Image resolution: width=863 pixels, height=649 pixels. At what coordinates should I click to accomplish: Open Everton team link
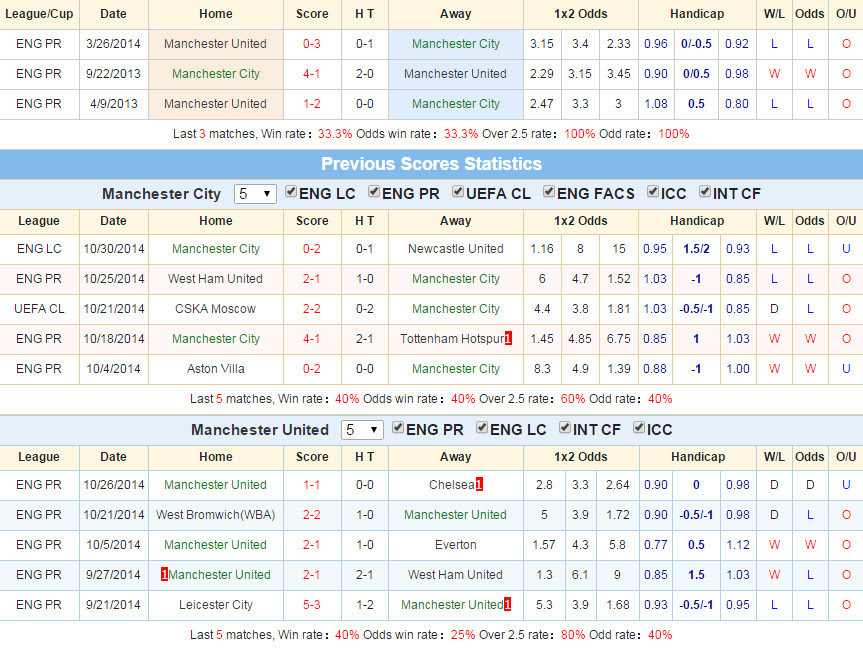[x=456, y=545]
